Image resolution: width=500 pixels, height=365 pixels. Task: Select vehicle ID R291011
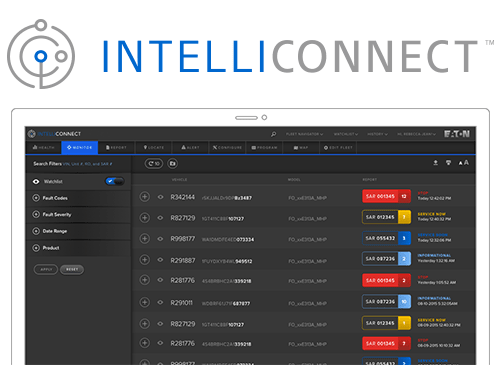tap(182, 303)
